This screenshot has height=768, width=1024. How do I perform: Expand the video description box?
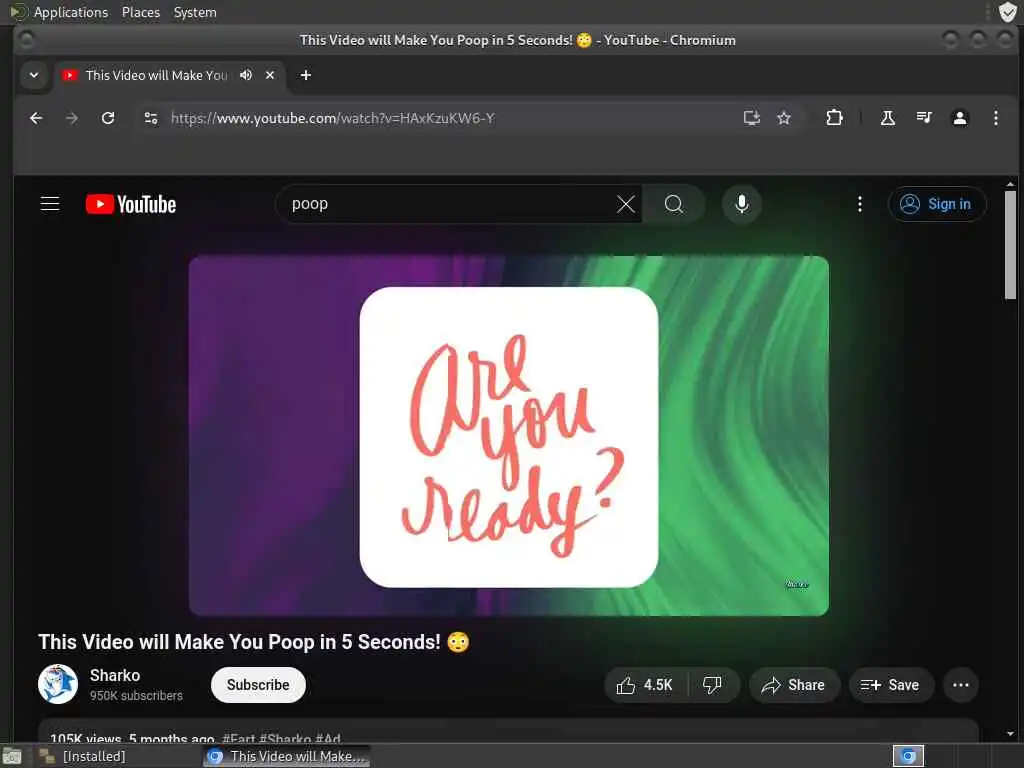coord(508,731)
